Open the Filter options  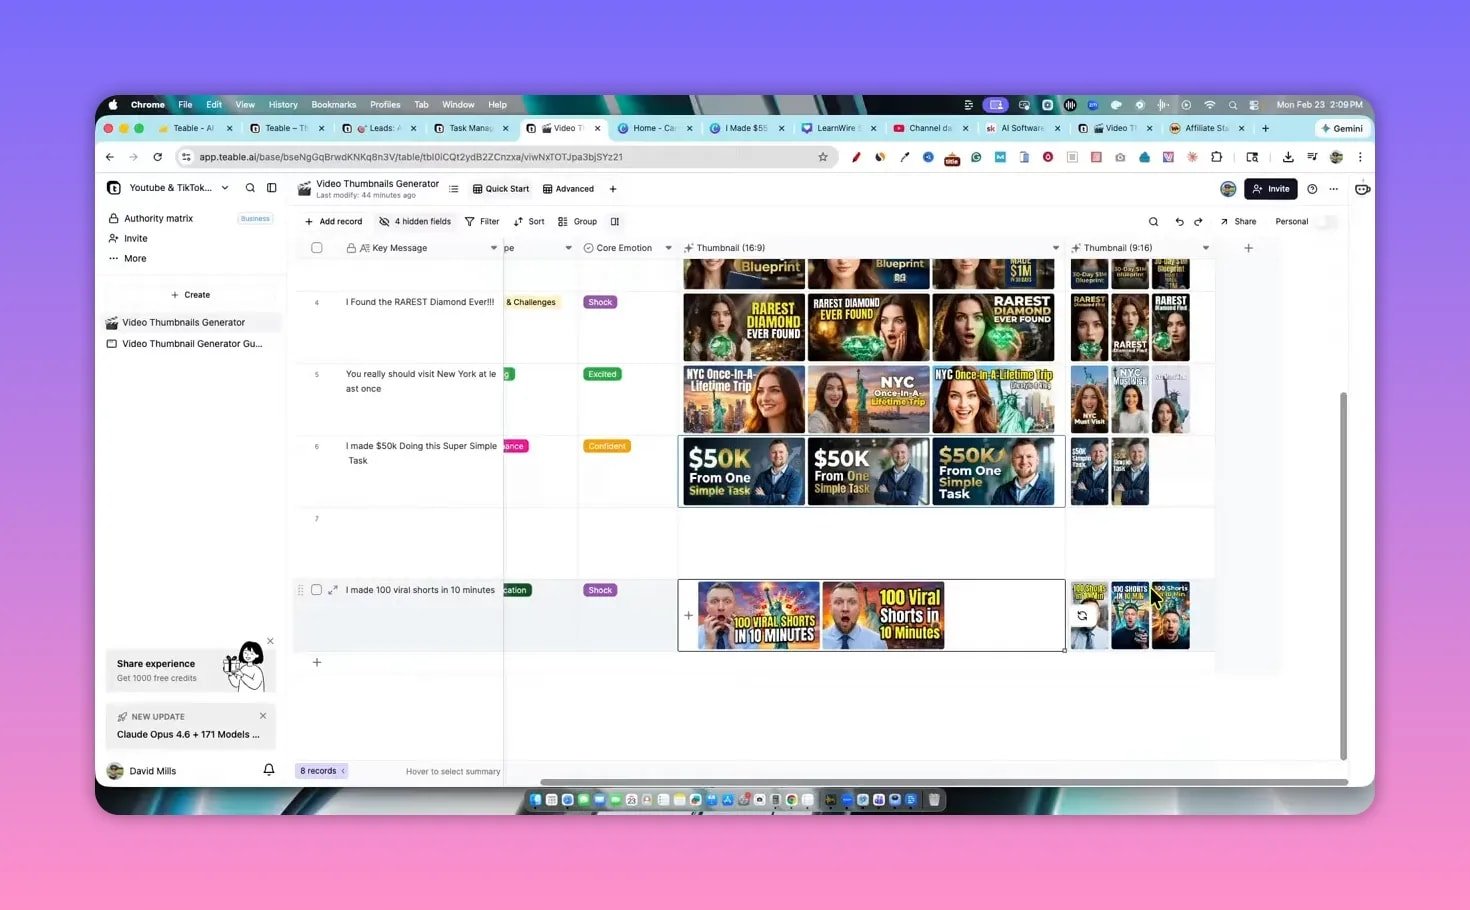[488, 221]
